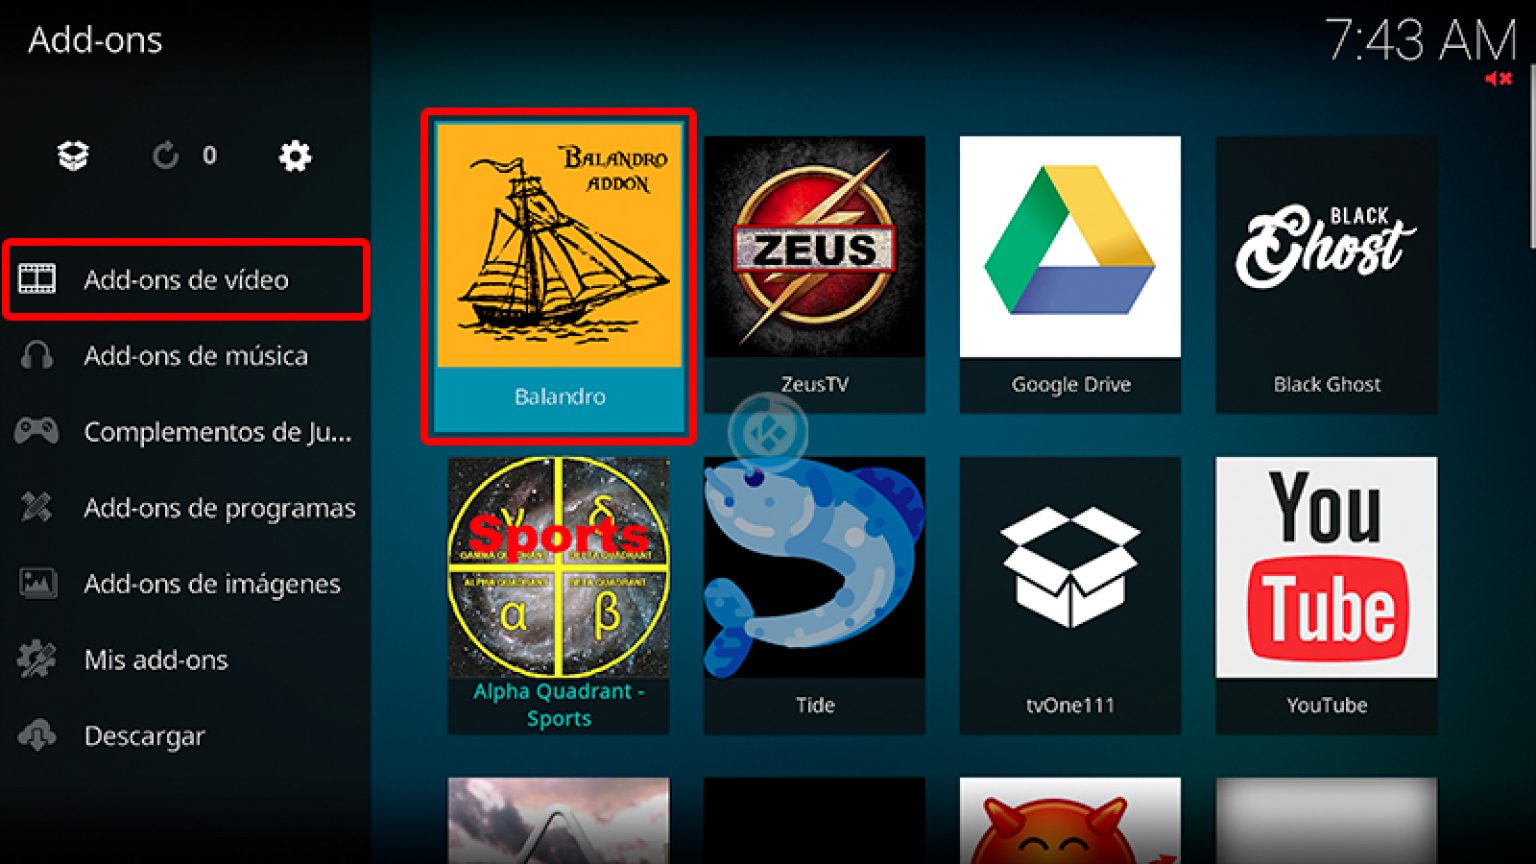Viewport: 1536px width, 864px height.
Task: Open the add-ons settings gear
Action: 293,157
